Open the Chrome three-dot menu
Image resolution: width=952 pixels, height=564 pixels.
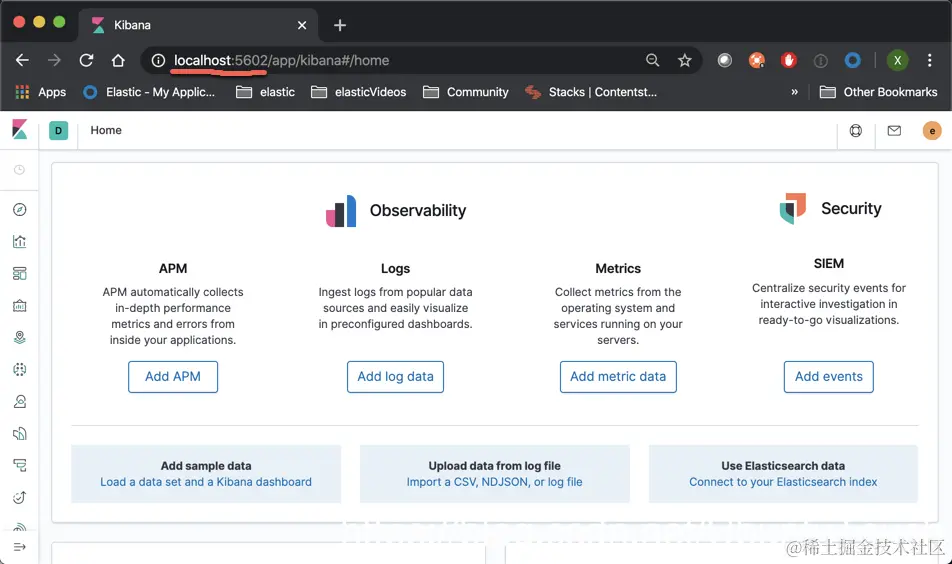click(930, 60)
